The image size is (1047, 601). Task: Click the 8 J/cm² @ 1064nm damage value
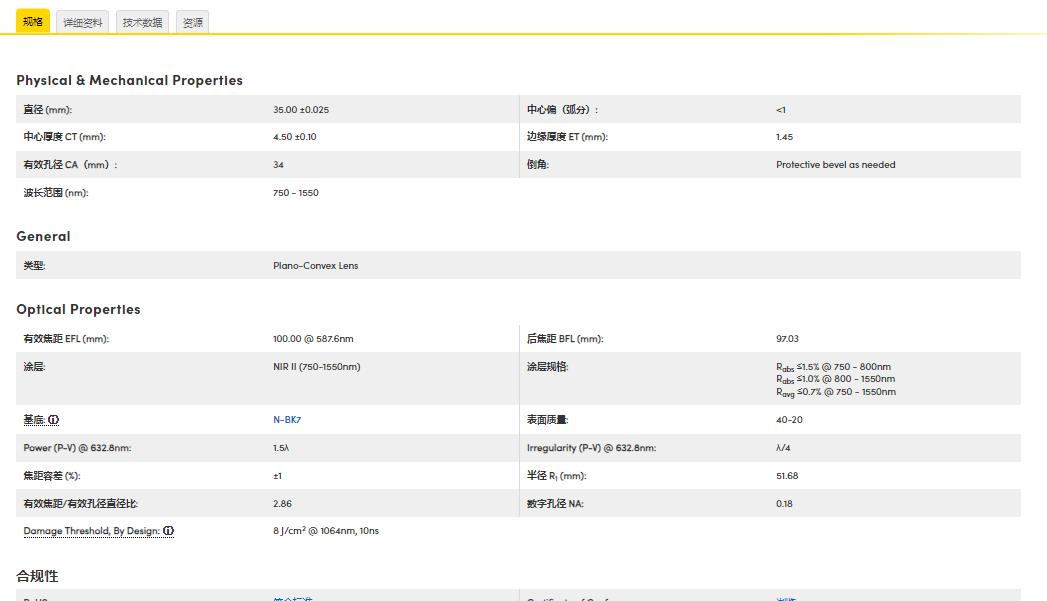pos(326,531)
